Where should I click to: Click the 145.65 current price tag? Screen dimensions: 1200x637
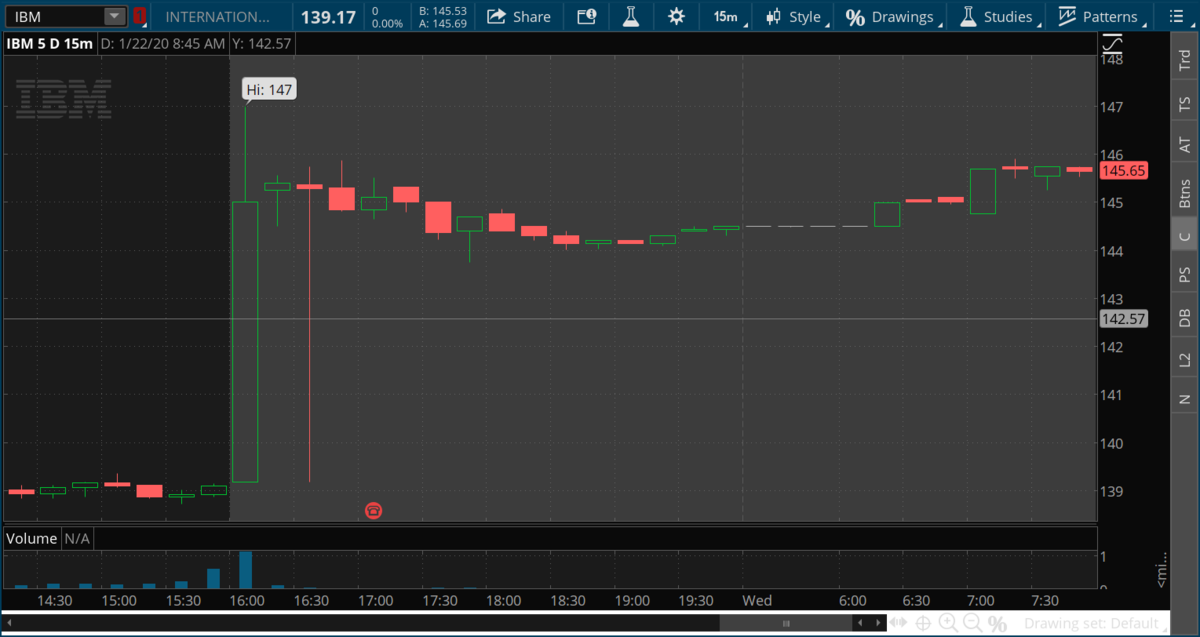click(x=1123, y=171)
